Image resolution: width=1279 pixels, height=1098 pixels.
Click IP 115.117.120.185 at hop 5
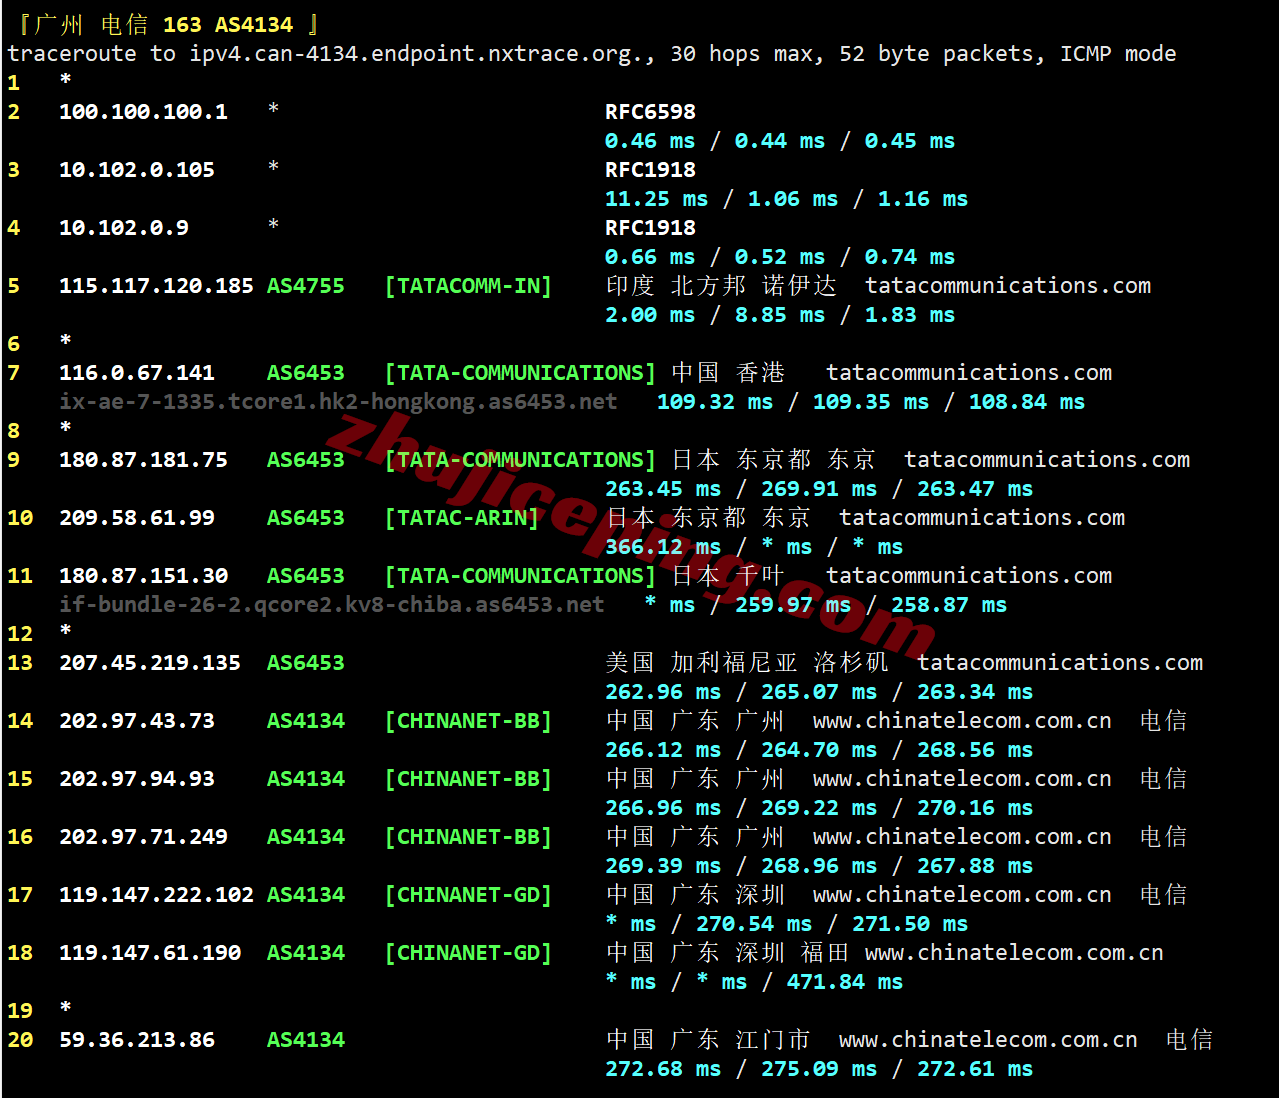coord(156,286)
